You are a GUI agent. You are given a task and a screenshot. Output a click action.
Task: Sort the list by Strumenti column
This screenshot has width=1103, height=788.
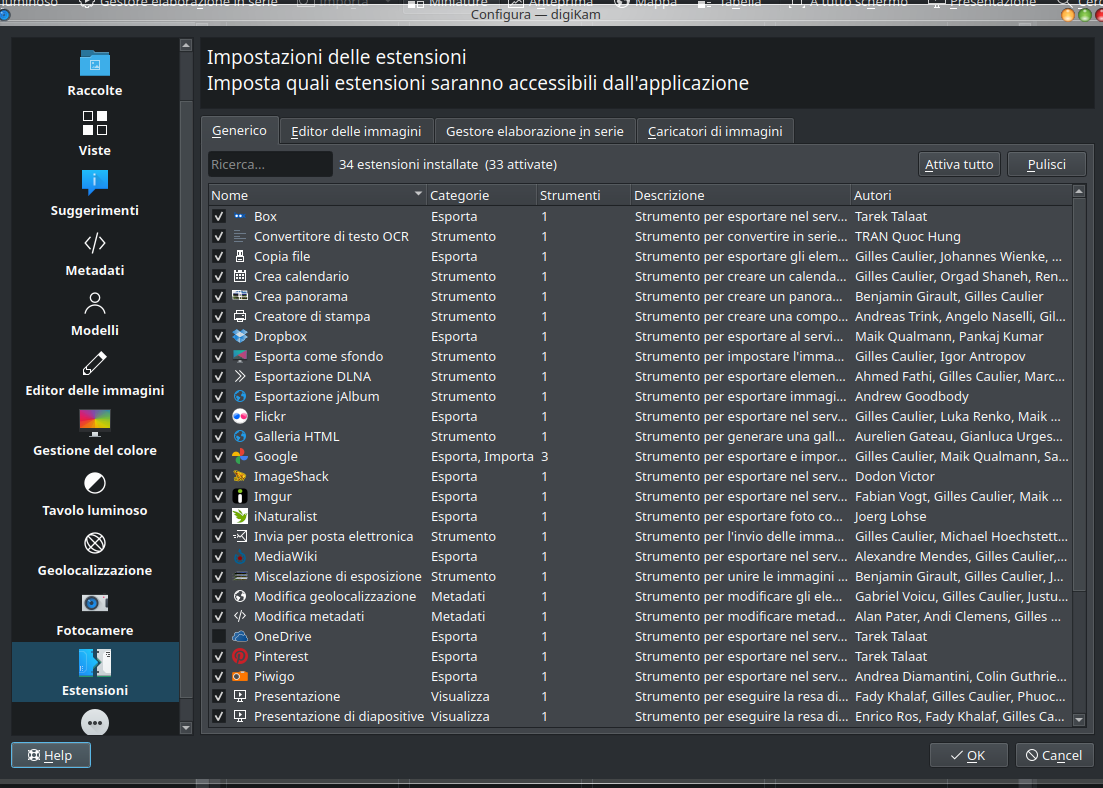coord(583,195)
